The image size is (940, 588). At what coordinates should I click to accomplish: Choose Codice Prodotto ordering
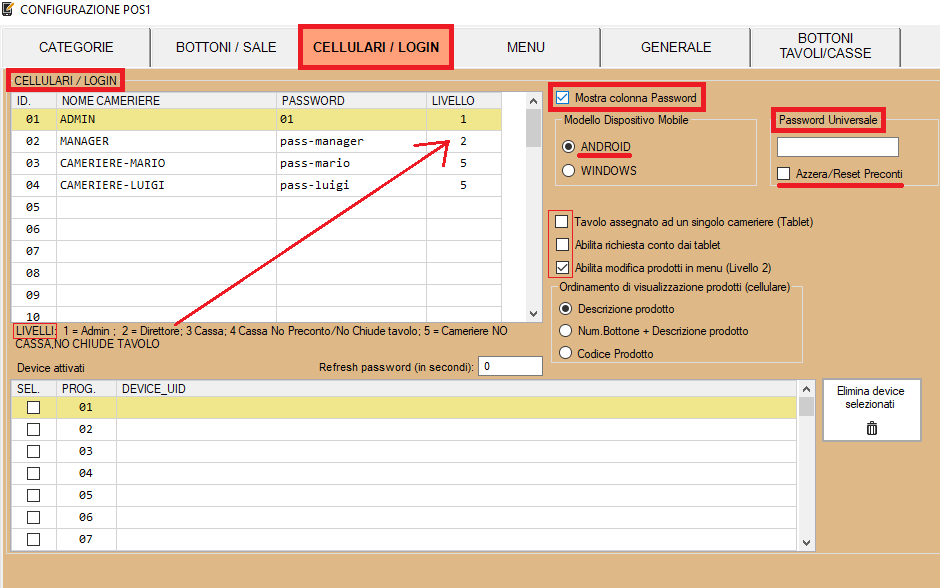[x=565, y=353]
